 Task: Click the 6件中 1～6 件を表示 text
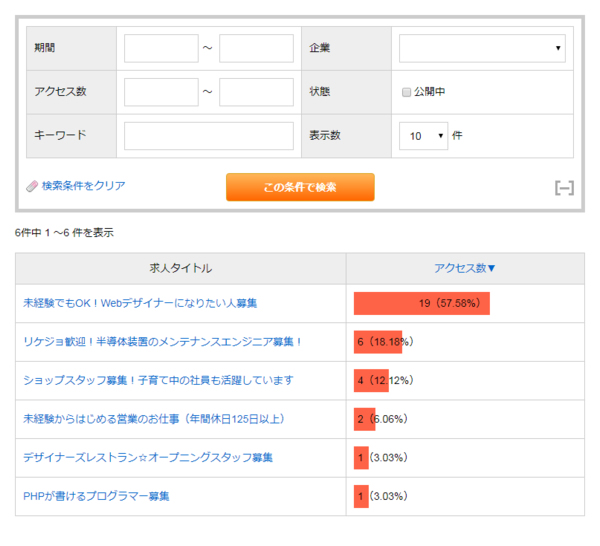tap(64, 233)
